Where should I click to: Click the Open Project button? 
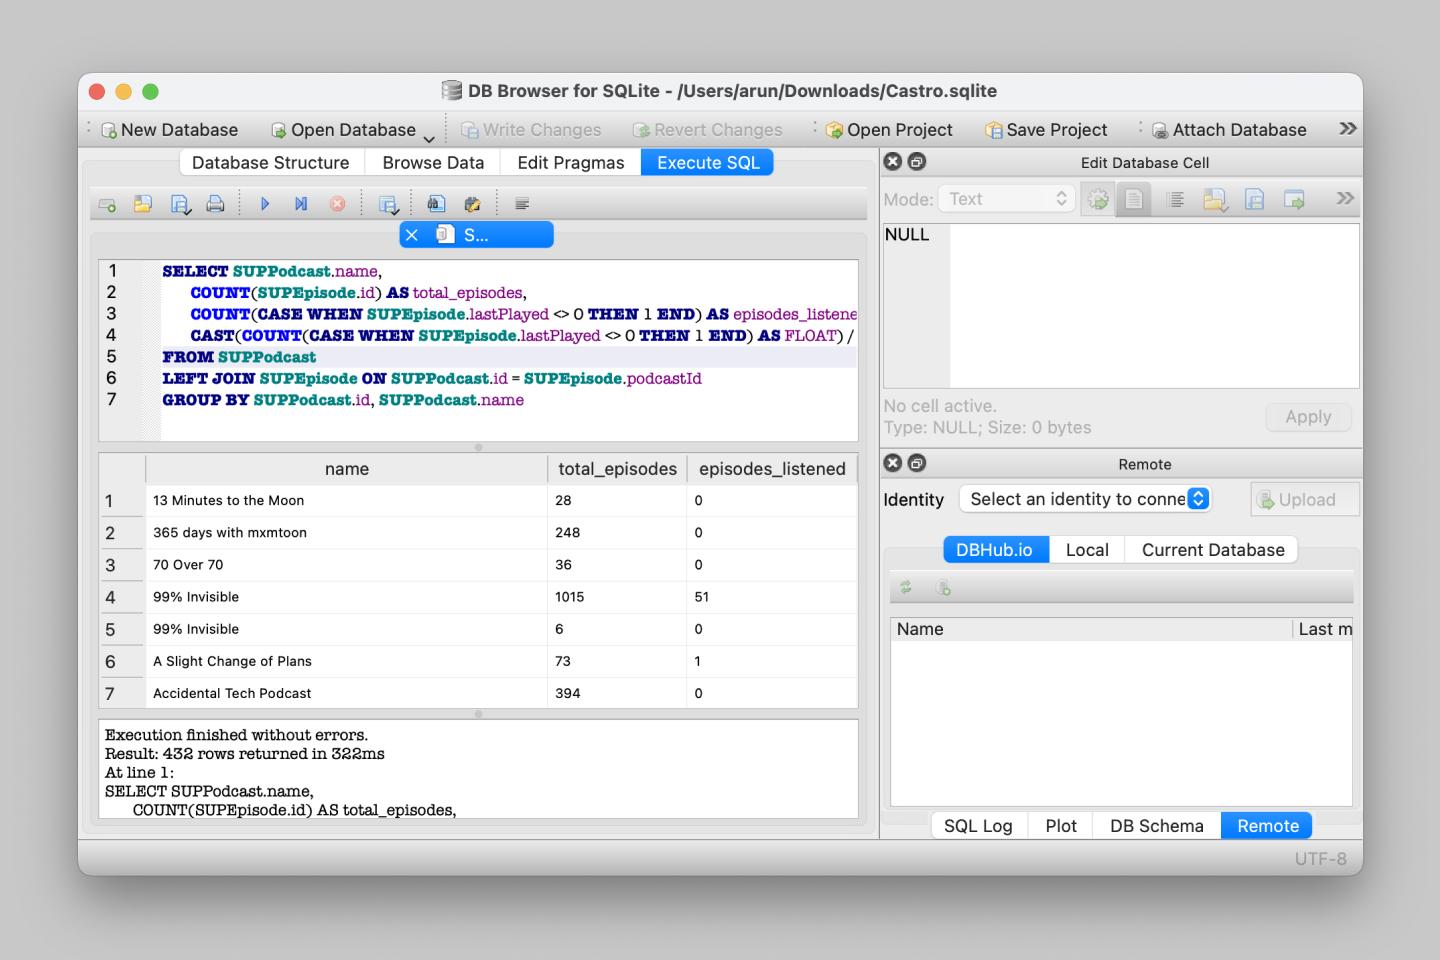pos(889,130)
